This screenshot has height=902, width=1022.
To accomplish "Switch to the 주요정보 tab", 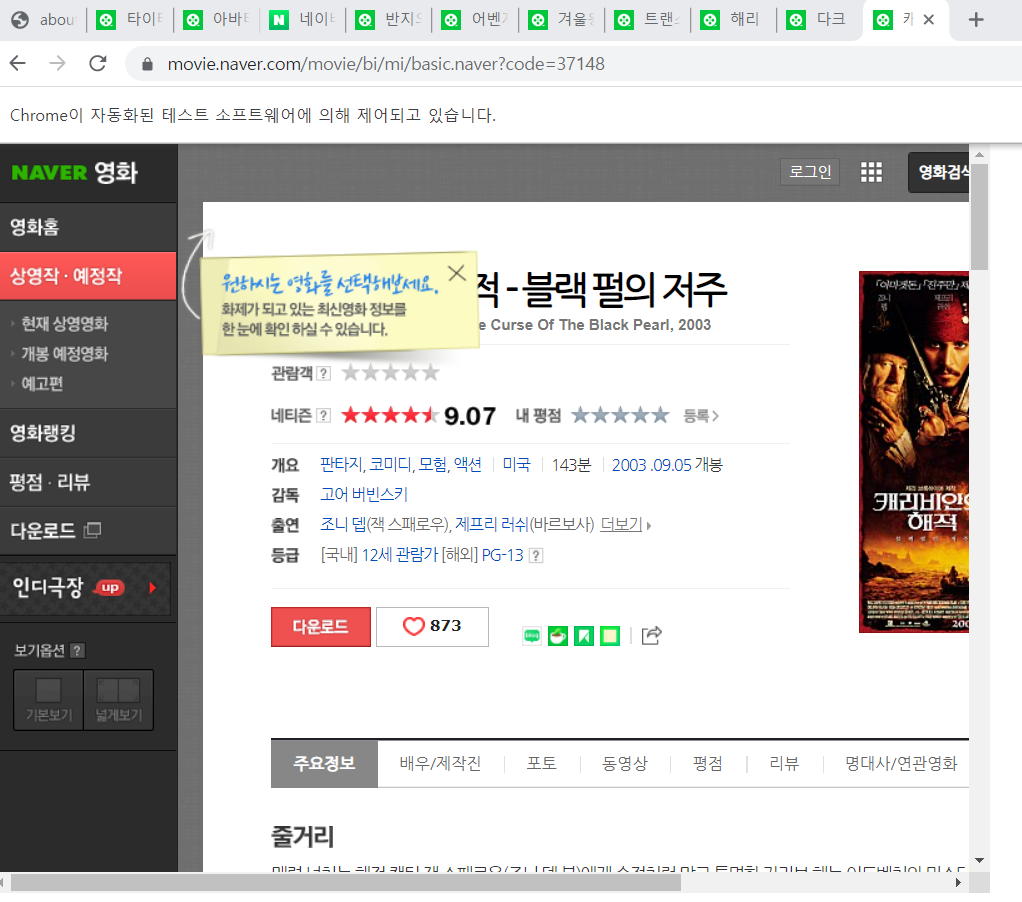I will pos(324,763).
